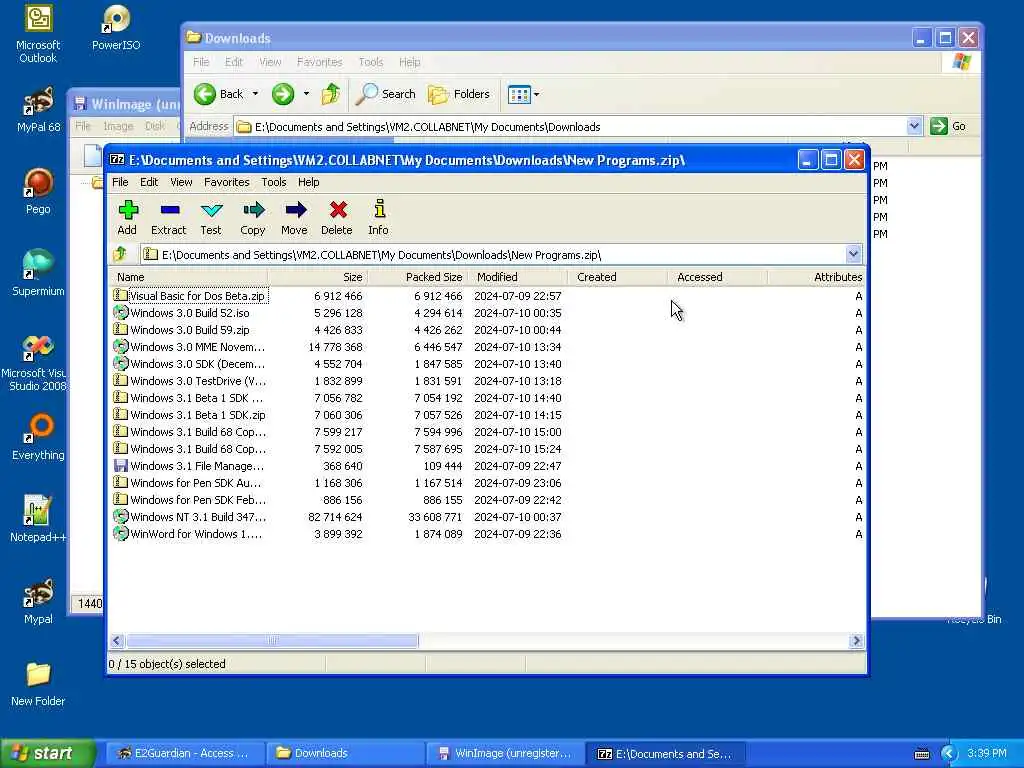Switch to Downloads taskbar button

point(345,753)
